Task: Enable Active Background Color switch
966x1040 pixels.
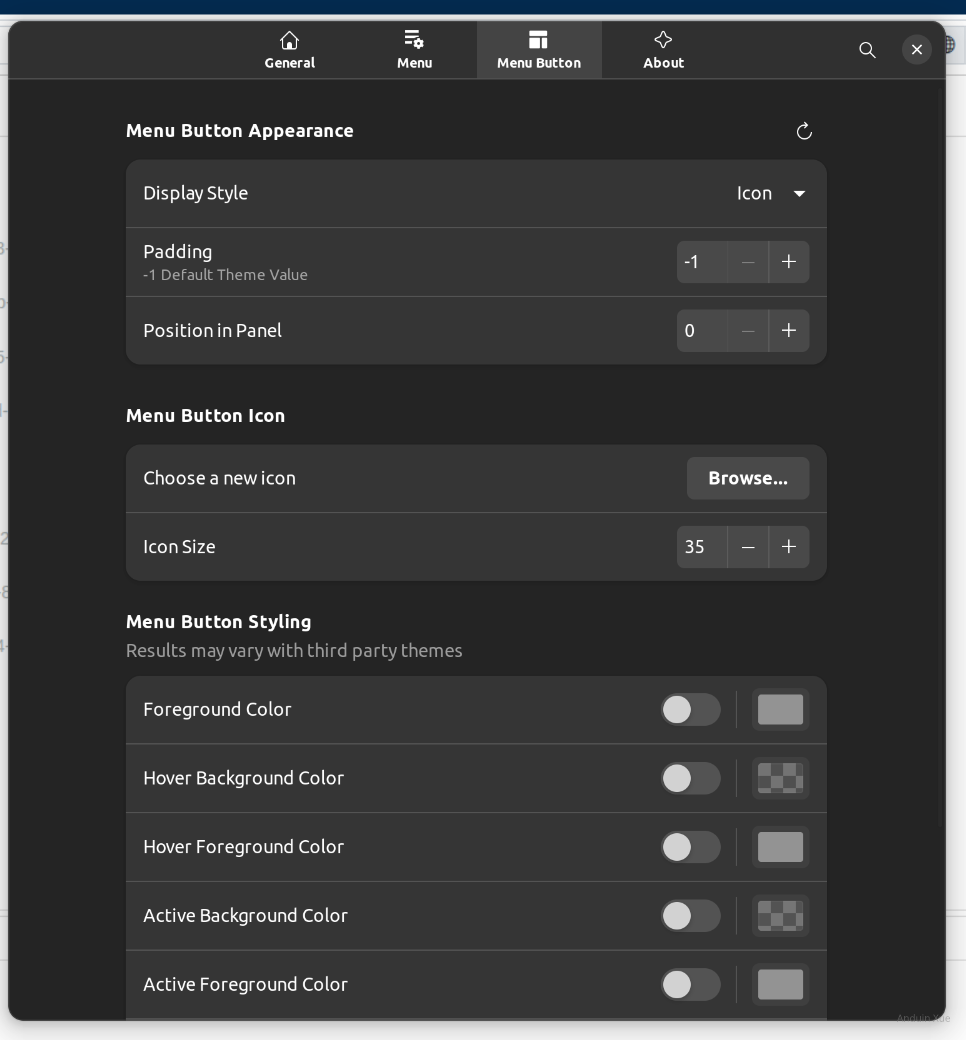Action: coord(690,916)
